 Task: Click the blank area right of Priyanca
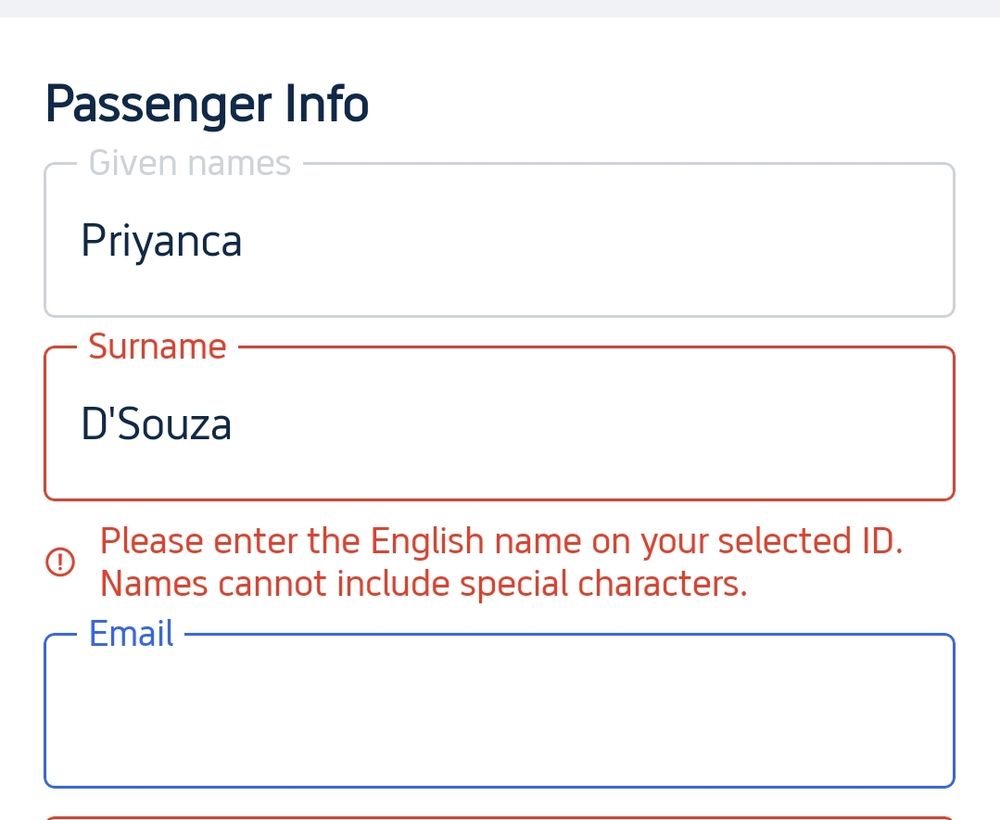[x=600, y=240]
